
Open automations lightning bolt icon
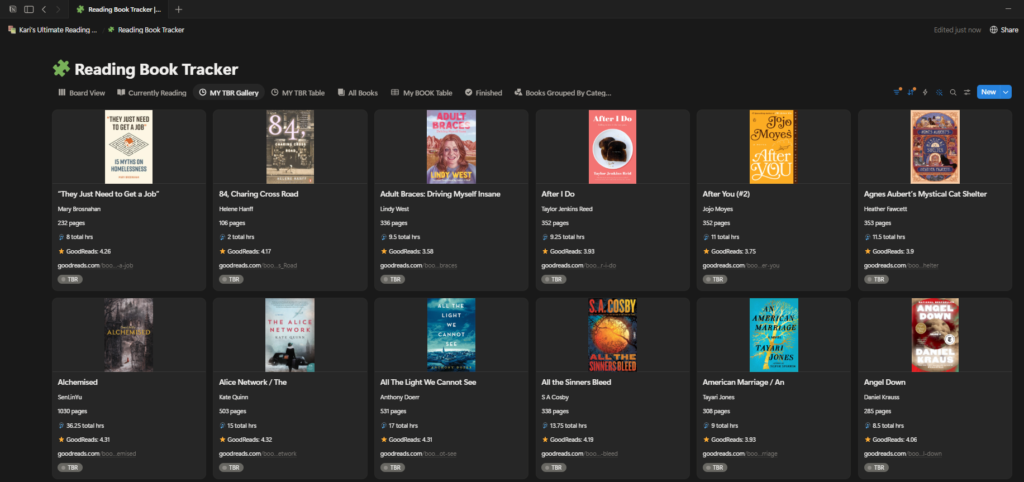click(x=925, y=92)
